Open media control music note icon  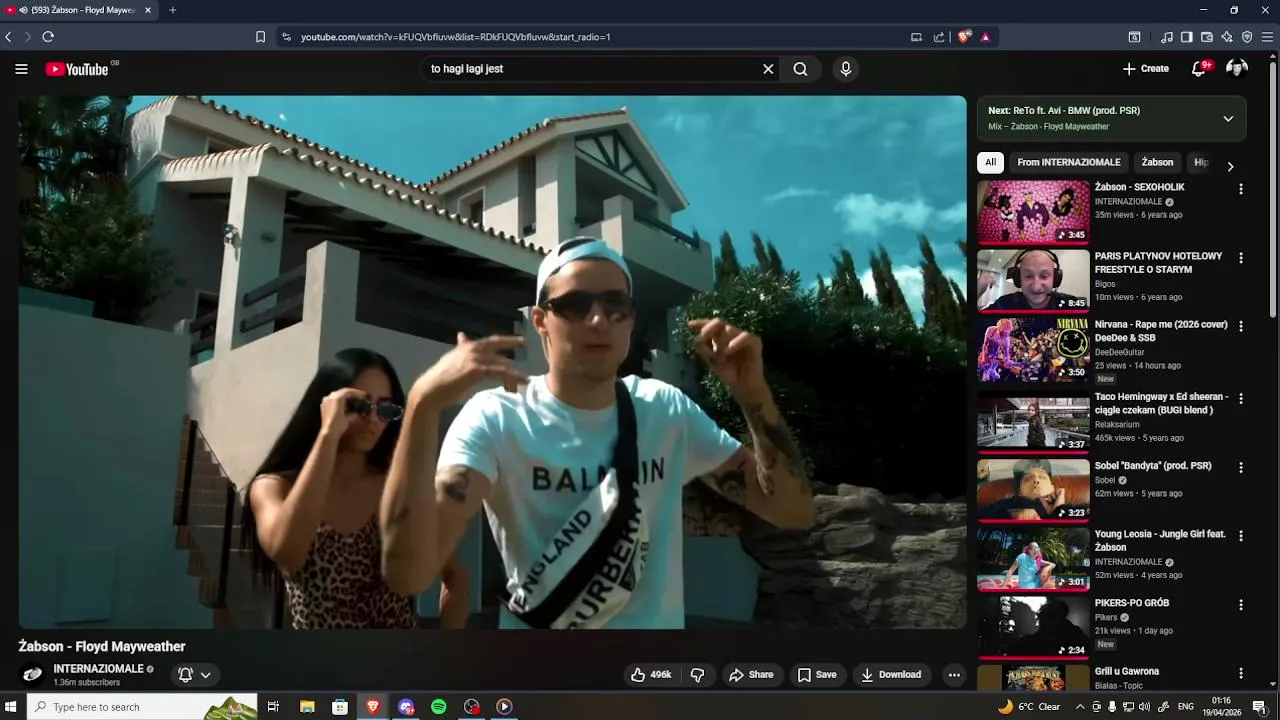(x=1167, y=37)
